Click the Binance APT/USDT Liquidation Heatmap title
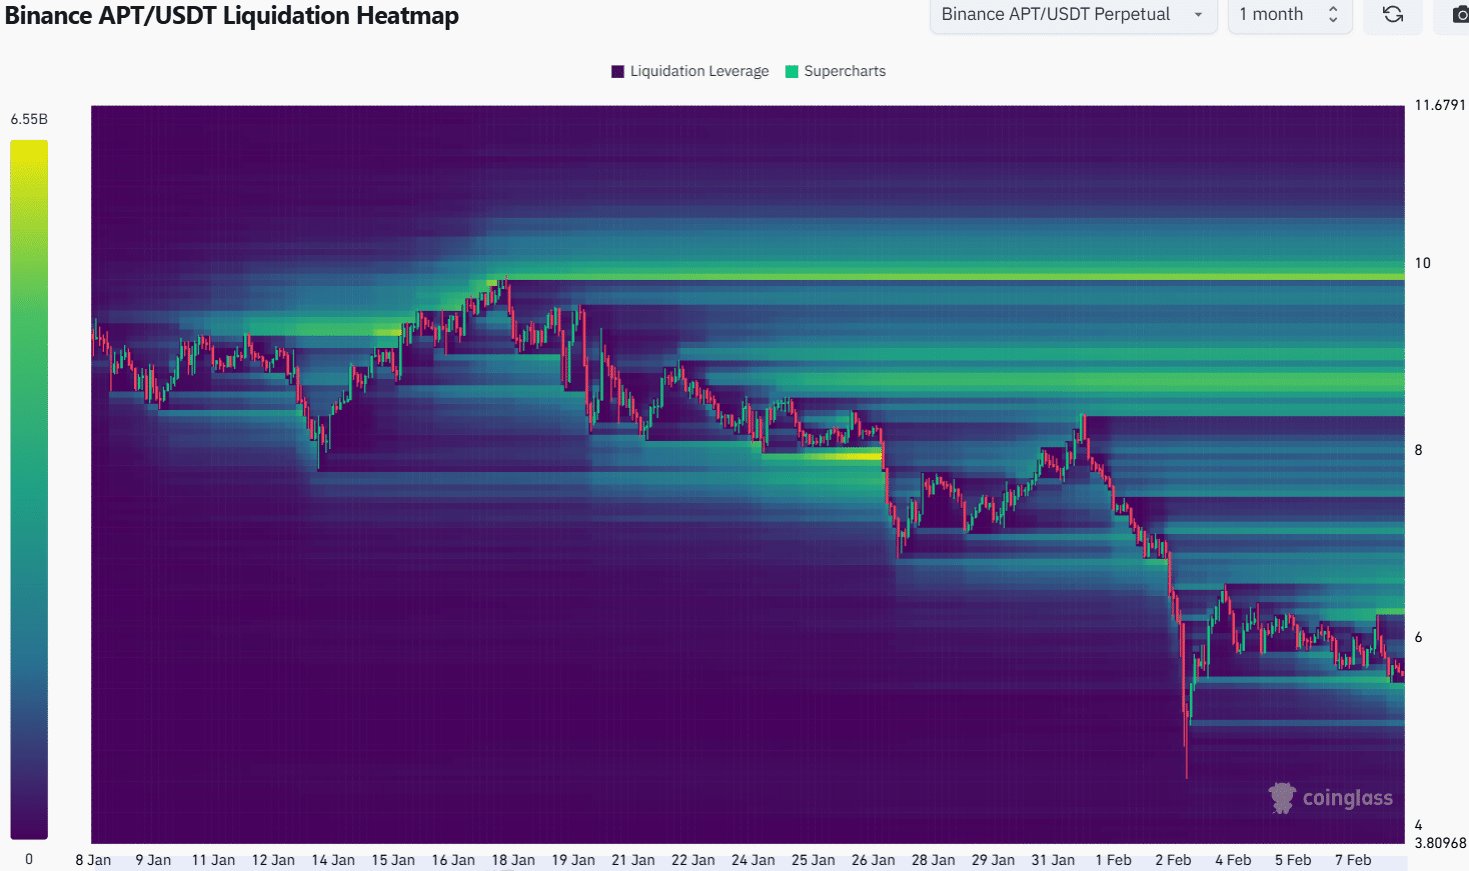Screen dimensions: 1469x871 point(232,15)
